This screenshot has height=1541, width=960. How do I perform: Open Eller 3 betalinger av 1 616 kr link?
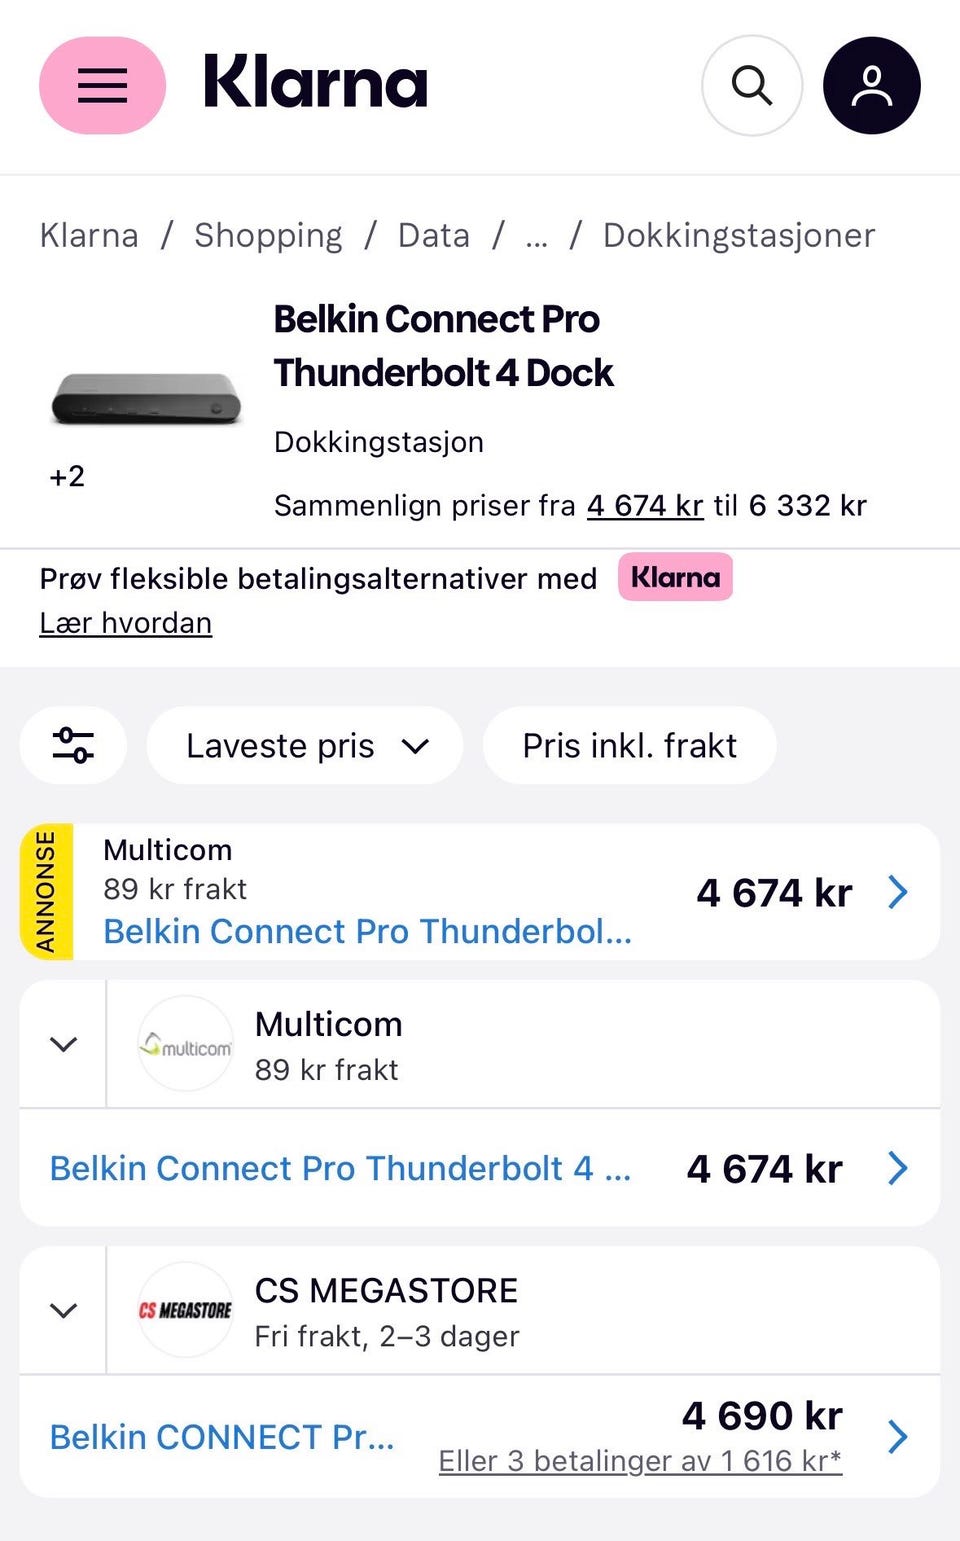pyautogui.click(x=640, y=1461)
